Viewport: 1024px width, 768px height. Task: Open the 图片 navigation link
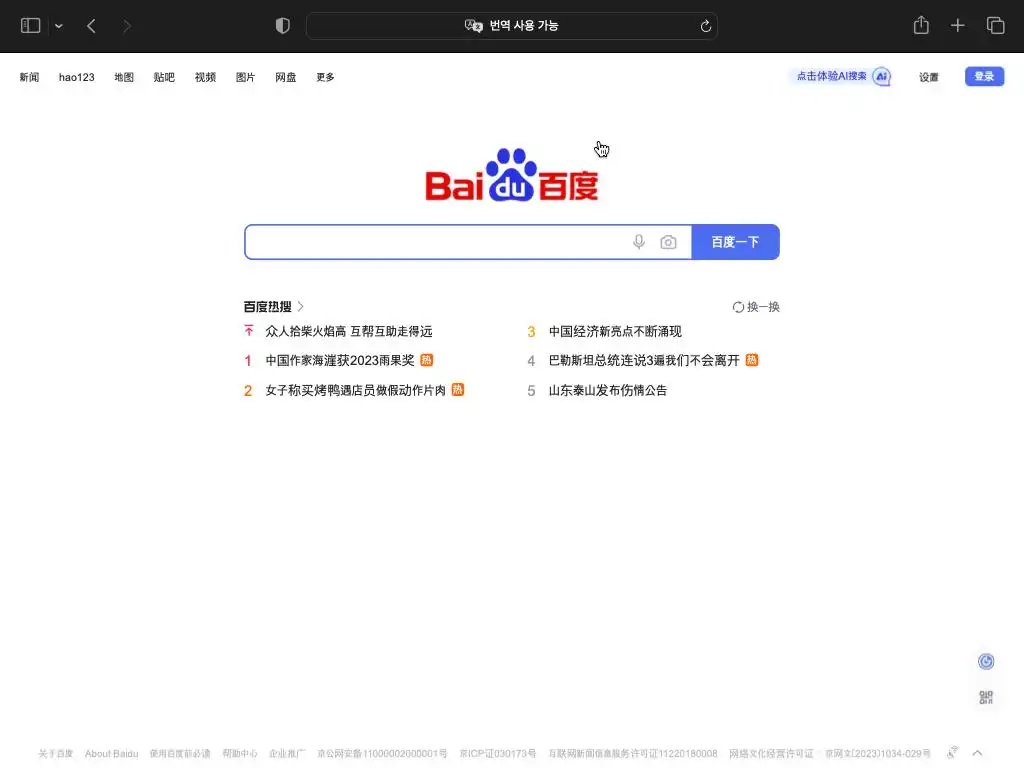[x=246, y=77]
